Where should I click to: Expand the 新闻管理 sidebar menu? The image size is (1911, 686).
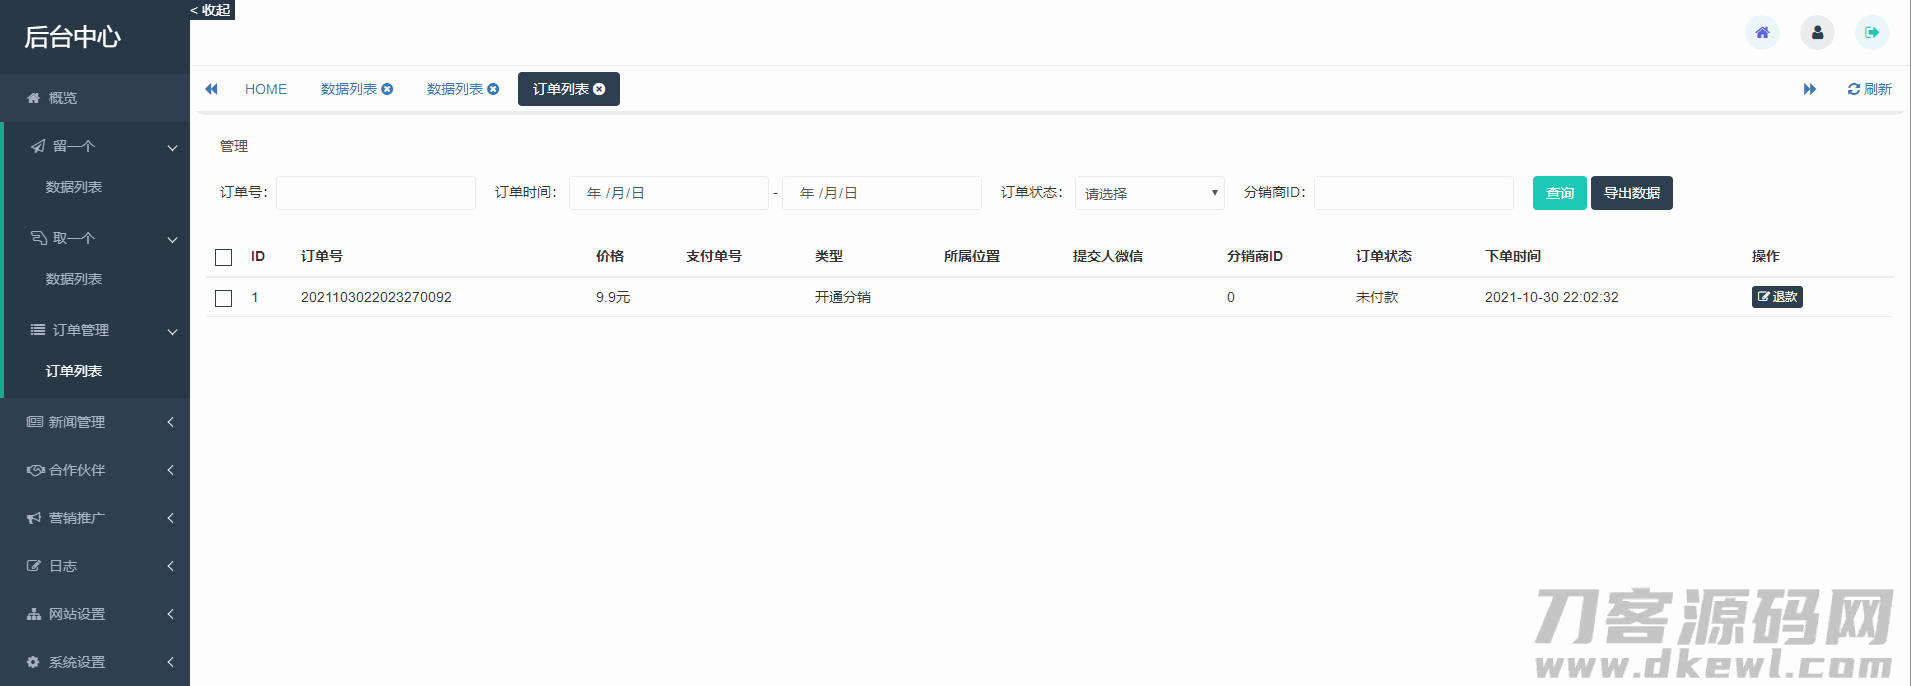tap(95, 422)
